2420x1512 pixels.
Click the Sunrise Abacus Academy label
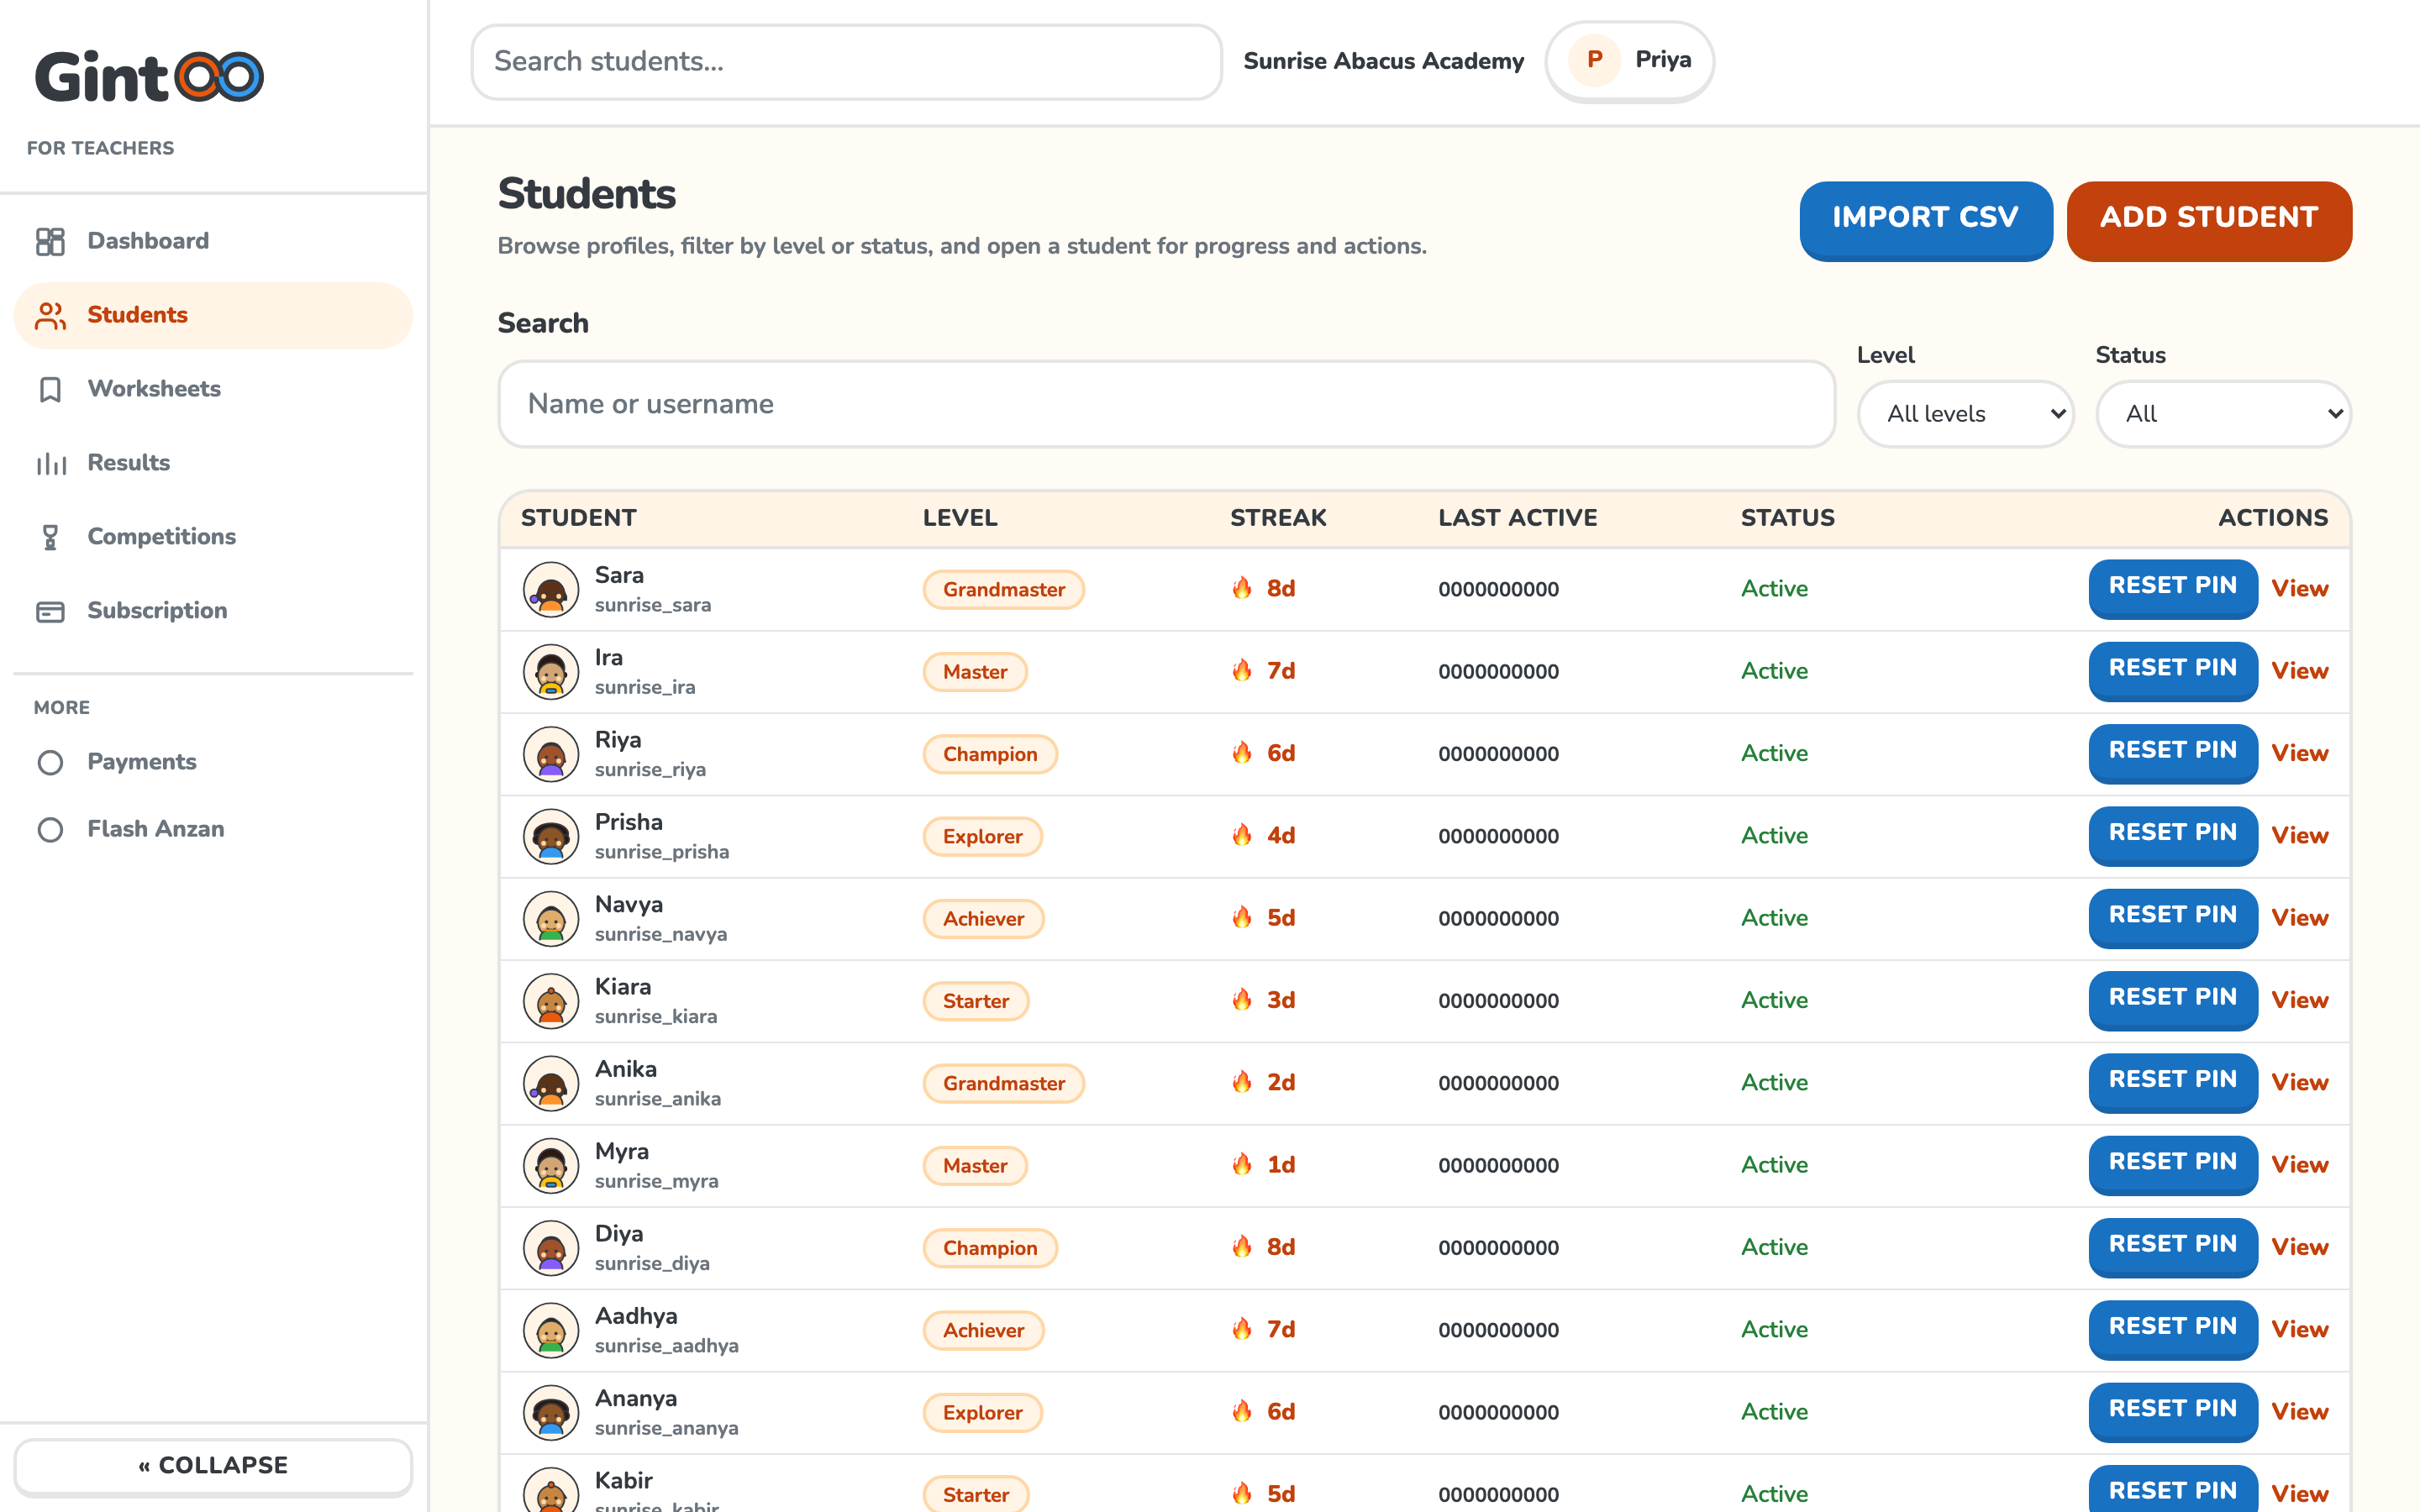[x=1384, y=61]
